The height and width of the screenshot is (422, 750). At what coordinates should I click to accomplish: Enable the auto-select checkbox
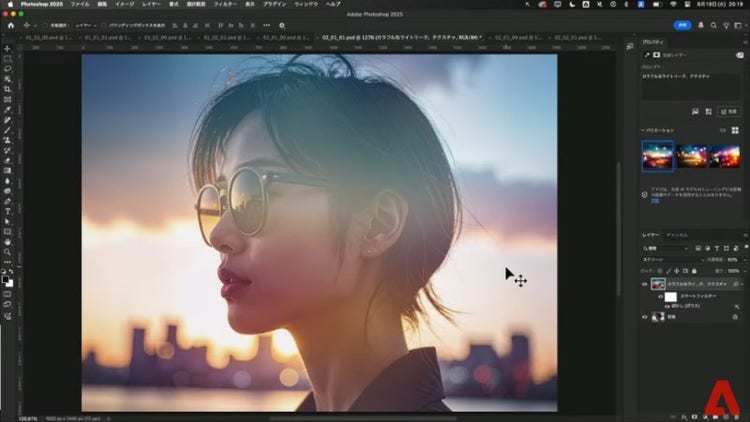coord(46,25)
